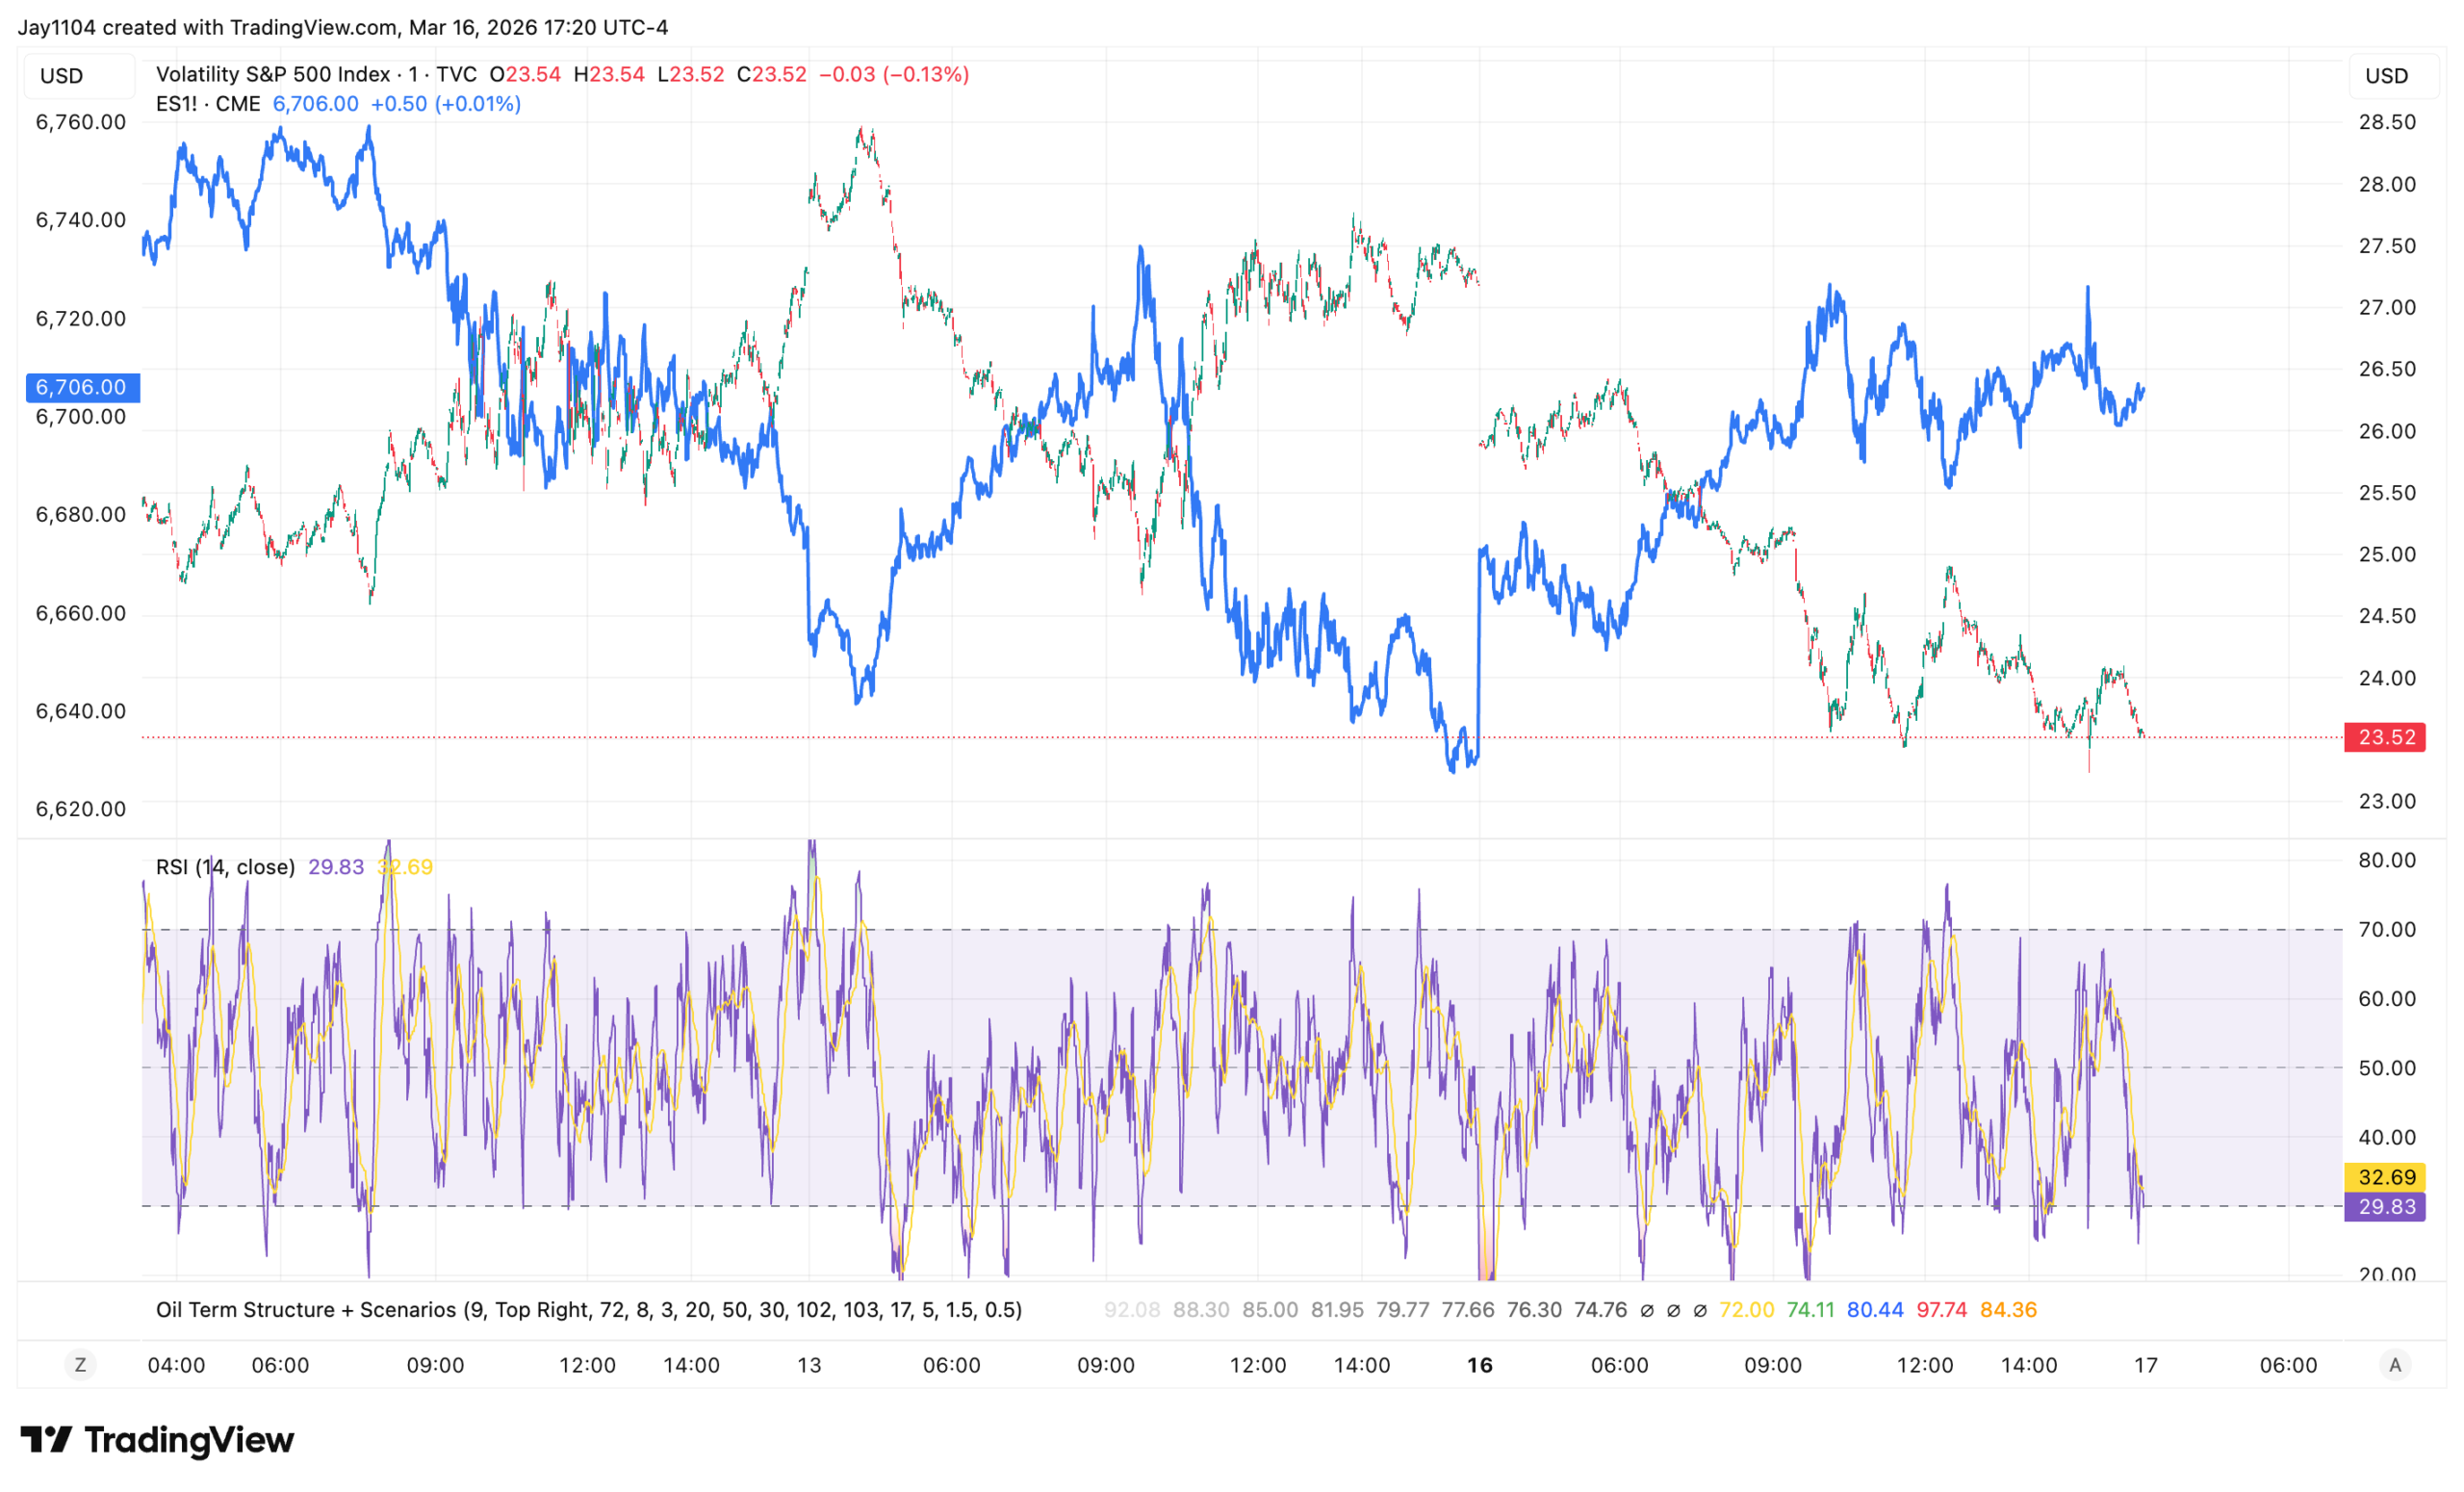Click the yellow 72.00 Oil legend value
Viewport: 2464px width, 1492px height.
coord(1746,1310)
